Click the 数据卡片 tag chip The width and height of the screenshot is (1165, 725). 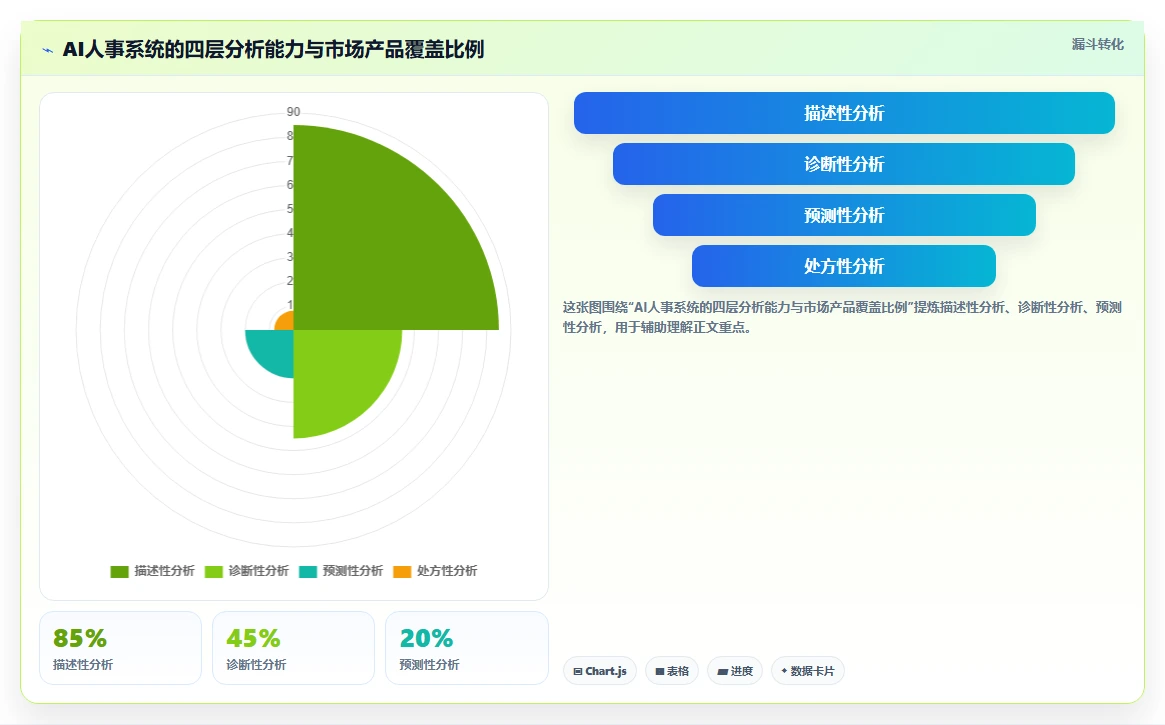[x=808, y=671]
